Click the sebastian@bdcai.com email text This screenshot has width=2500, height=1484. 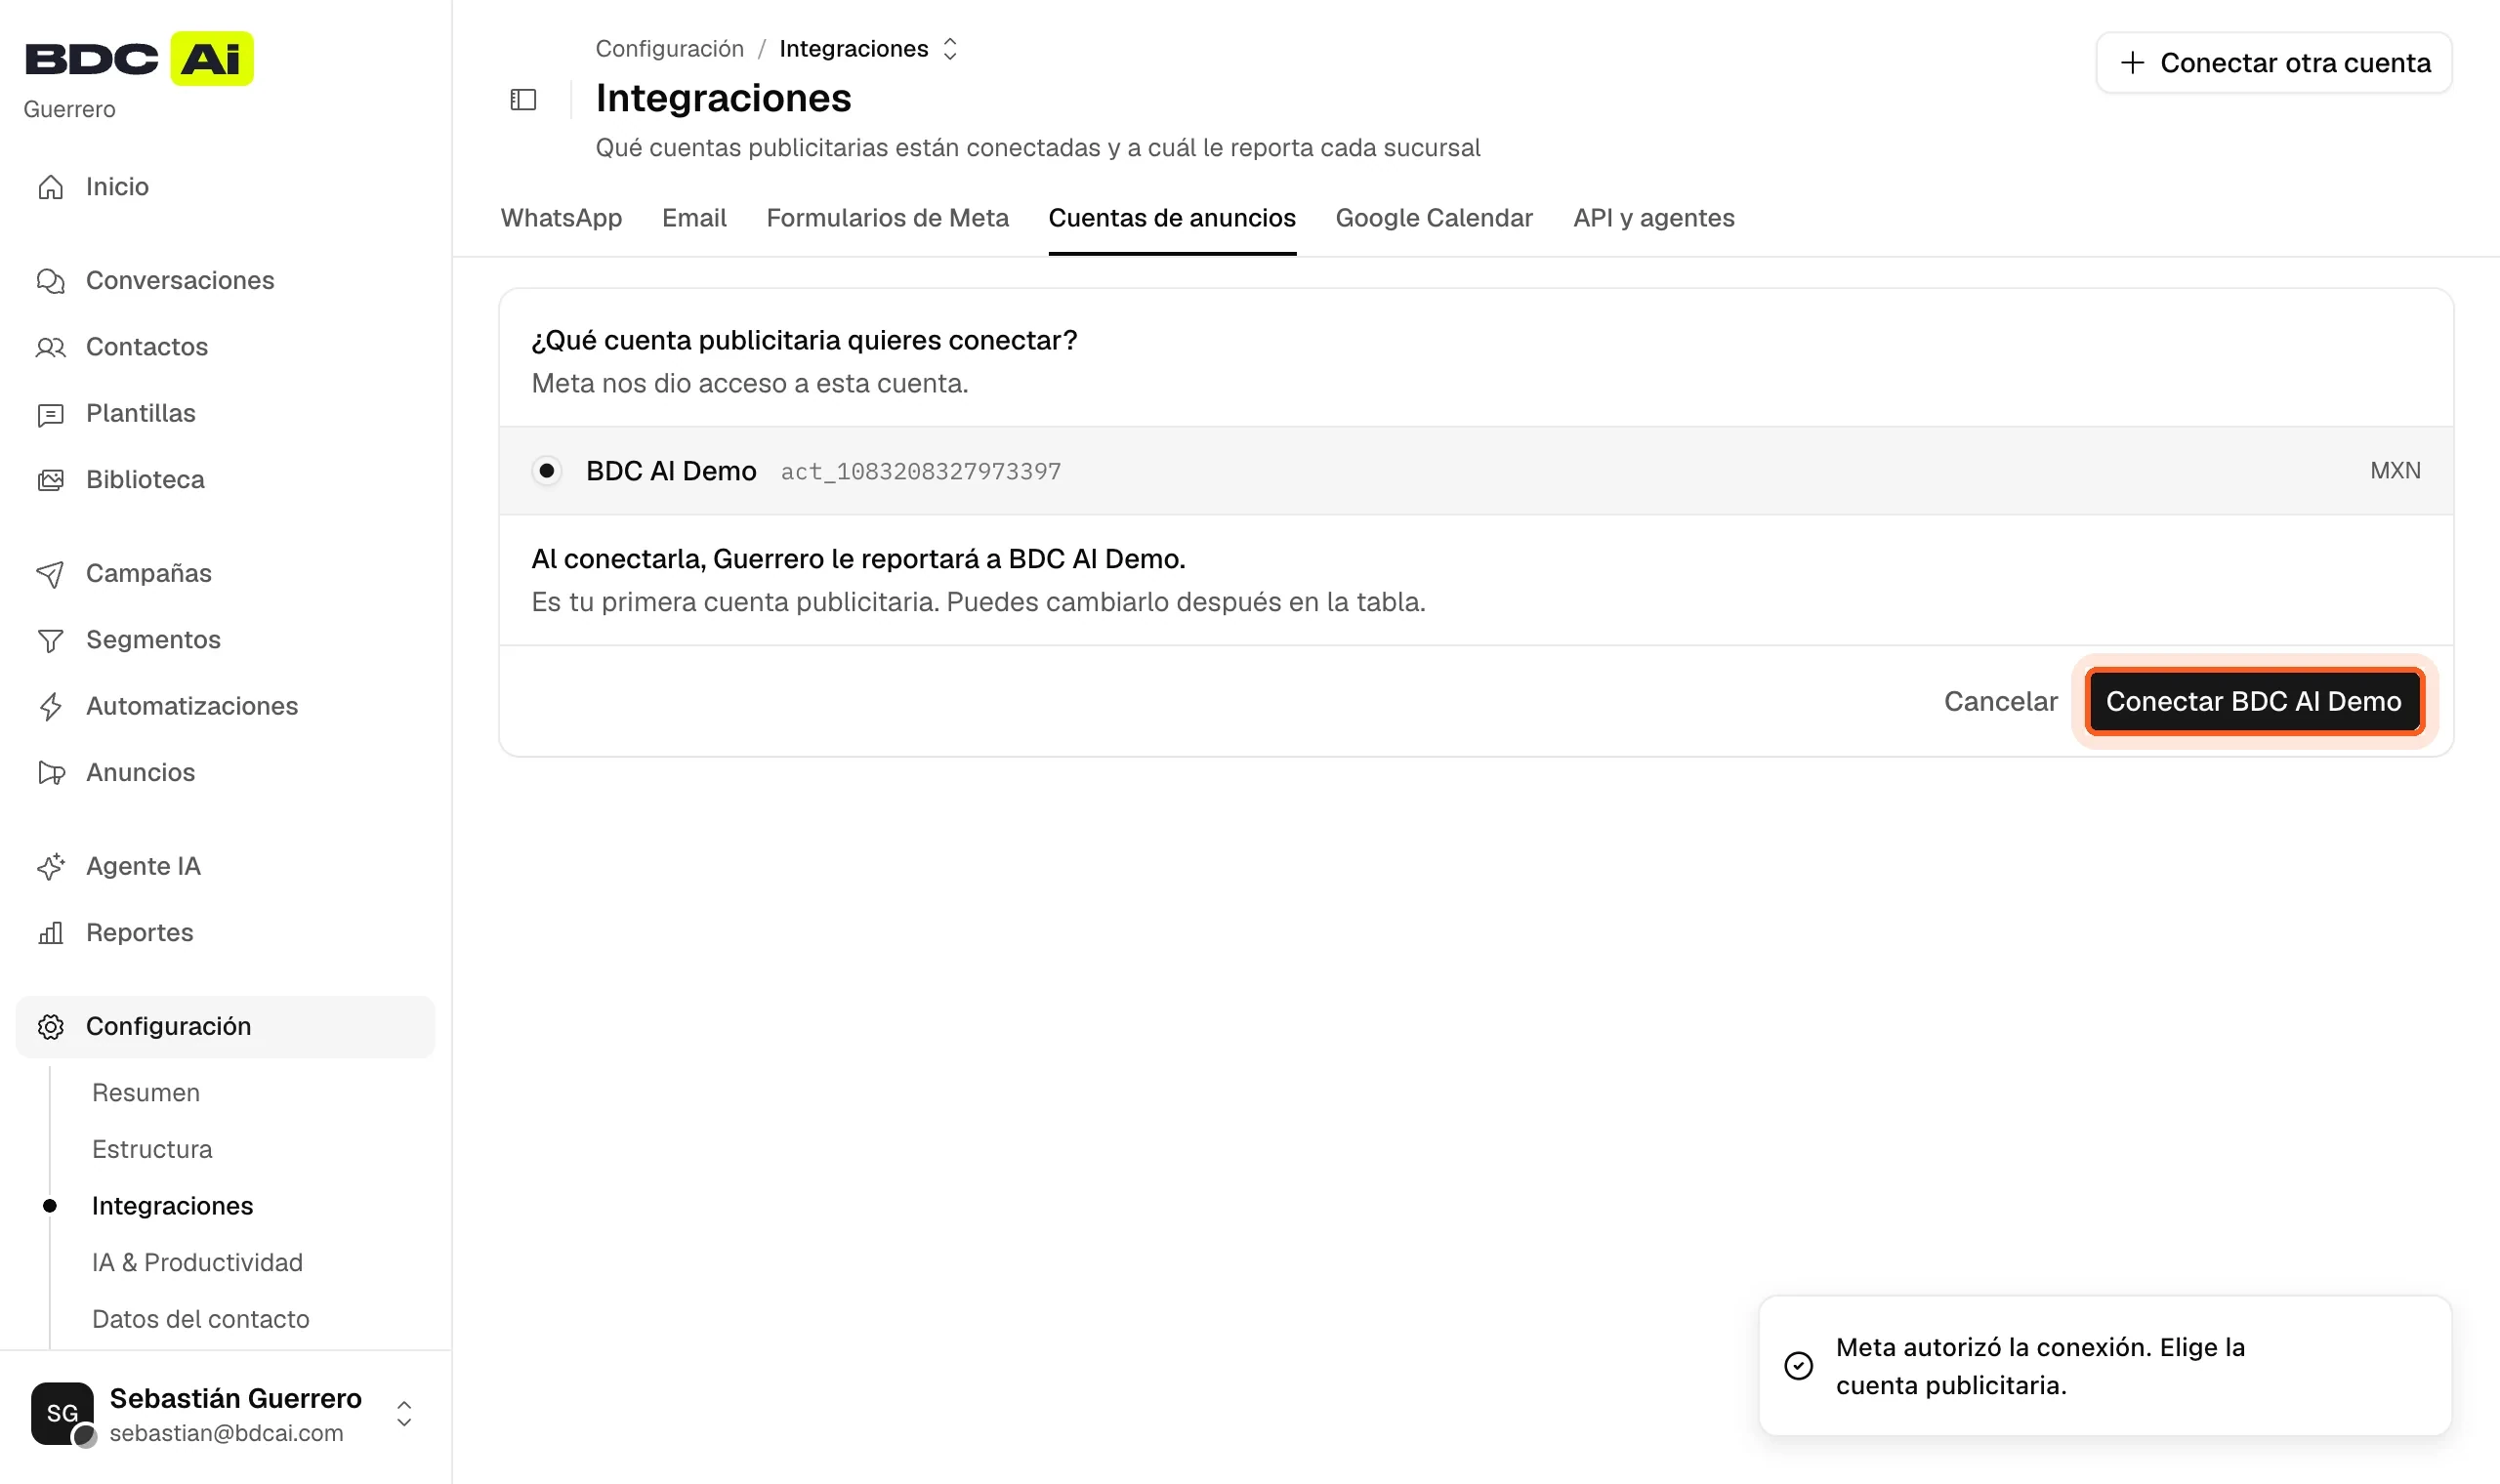226,1433
